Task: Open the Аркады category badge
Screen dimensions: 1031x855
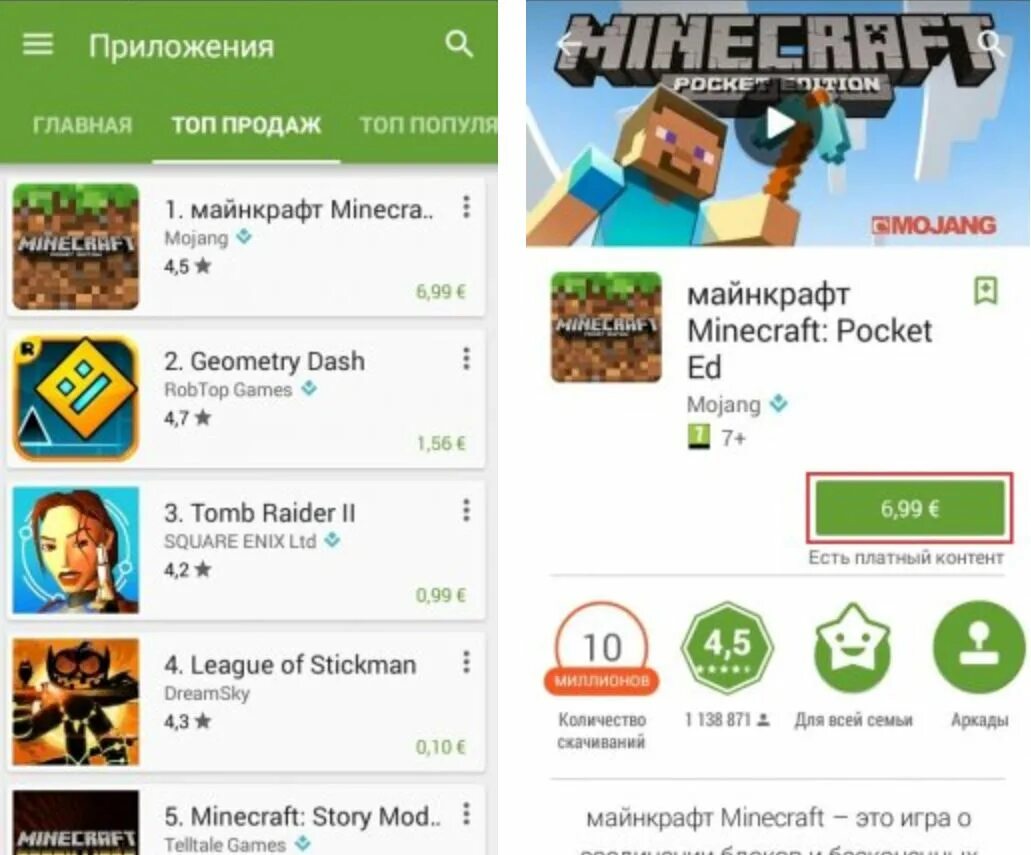Action: coord(979,646)
